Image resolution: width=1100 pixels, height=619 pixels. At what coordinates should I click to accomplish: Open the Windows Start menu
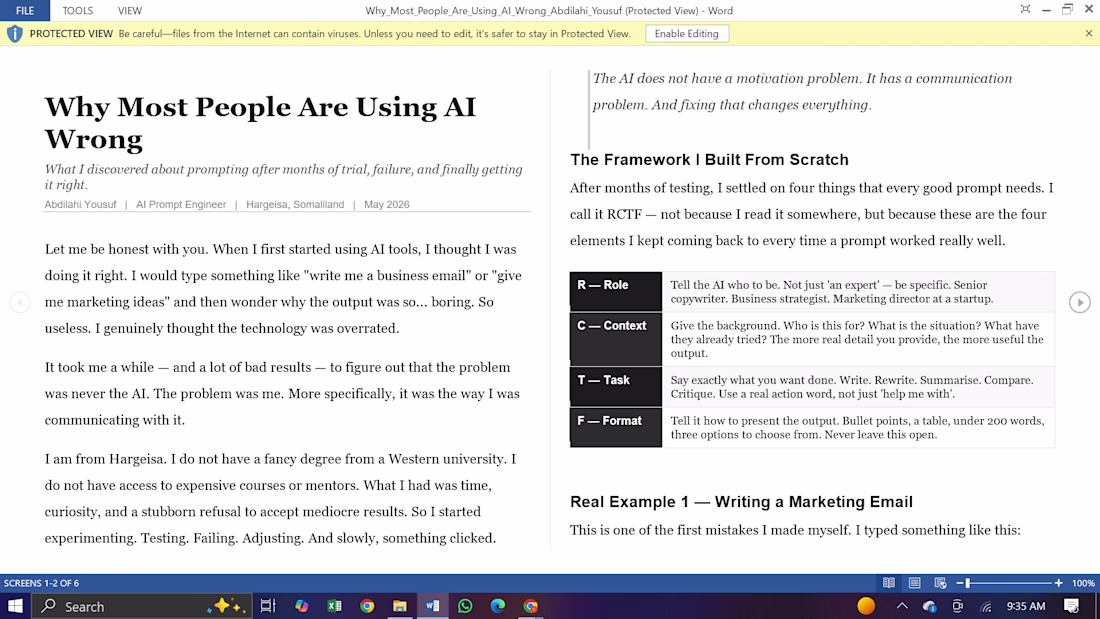15,606
